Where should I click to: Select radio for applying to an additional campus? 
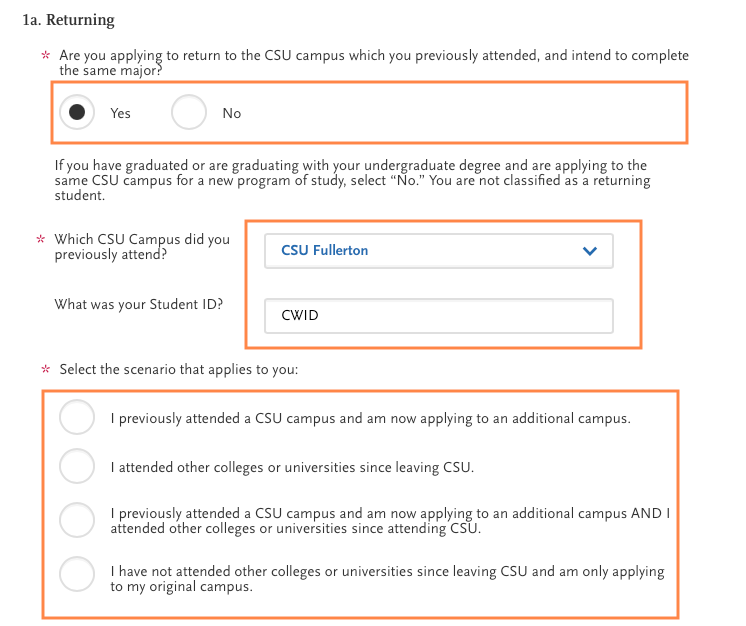pos(76,418)
